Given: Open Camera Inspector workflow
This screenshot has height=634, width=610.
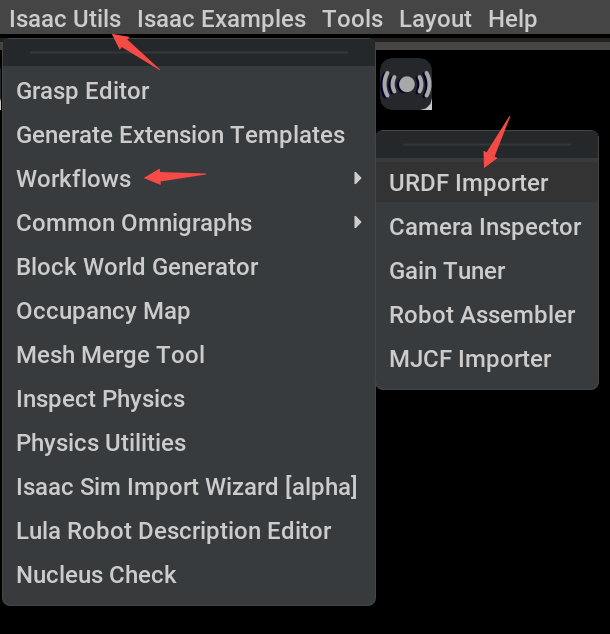Looking at the screenshot, I should (487, 227).
